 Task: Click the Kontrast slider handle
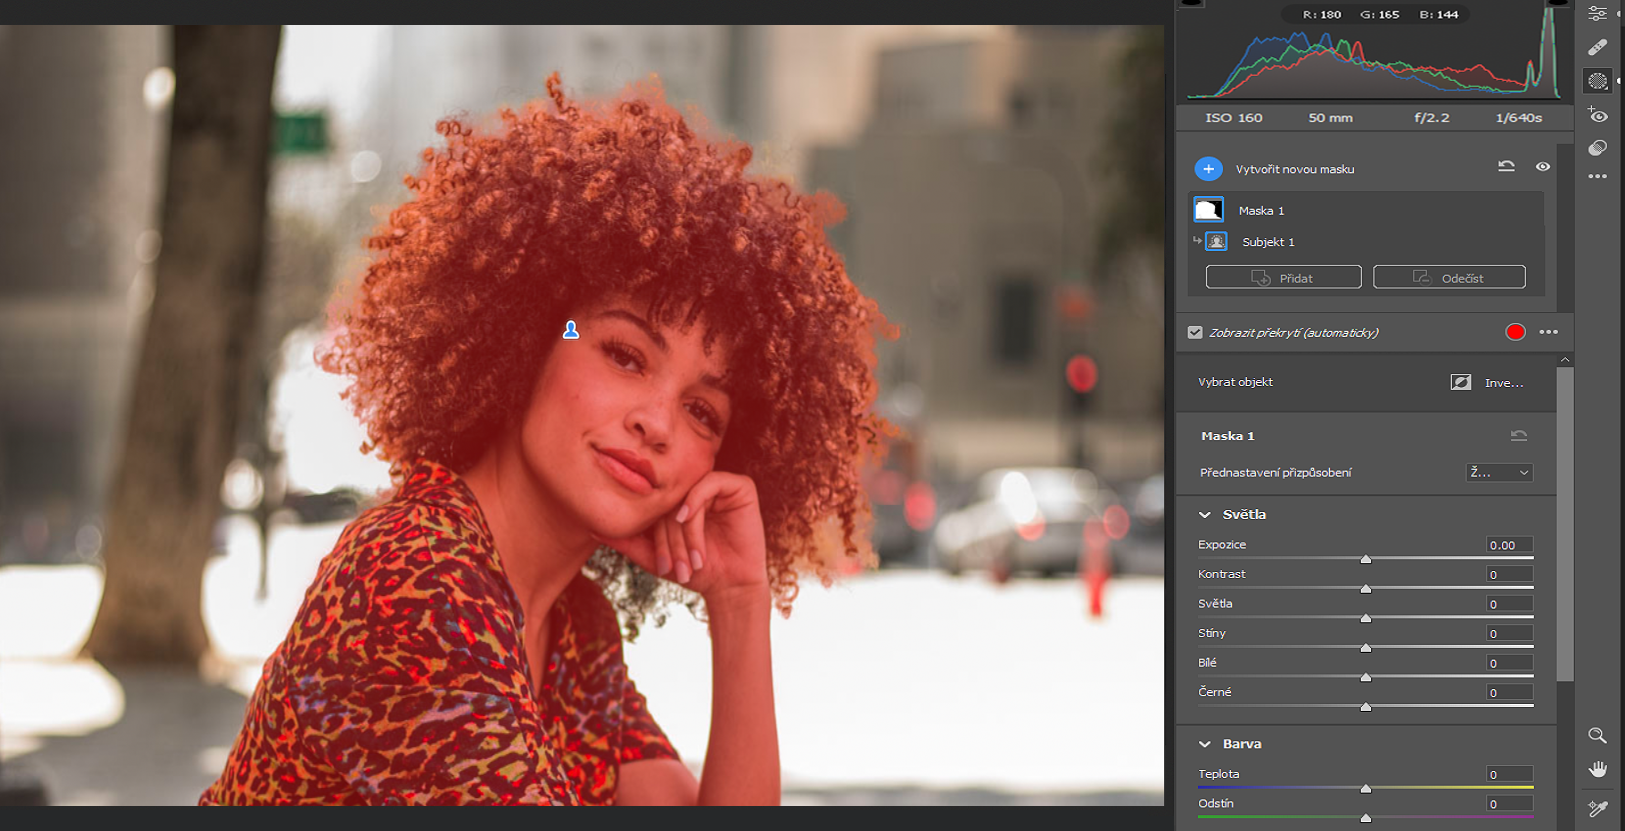pyautogui.click(x=1366, y=589)
